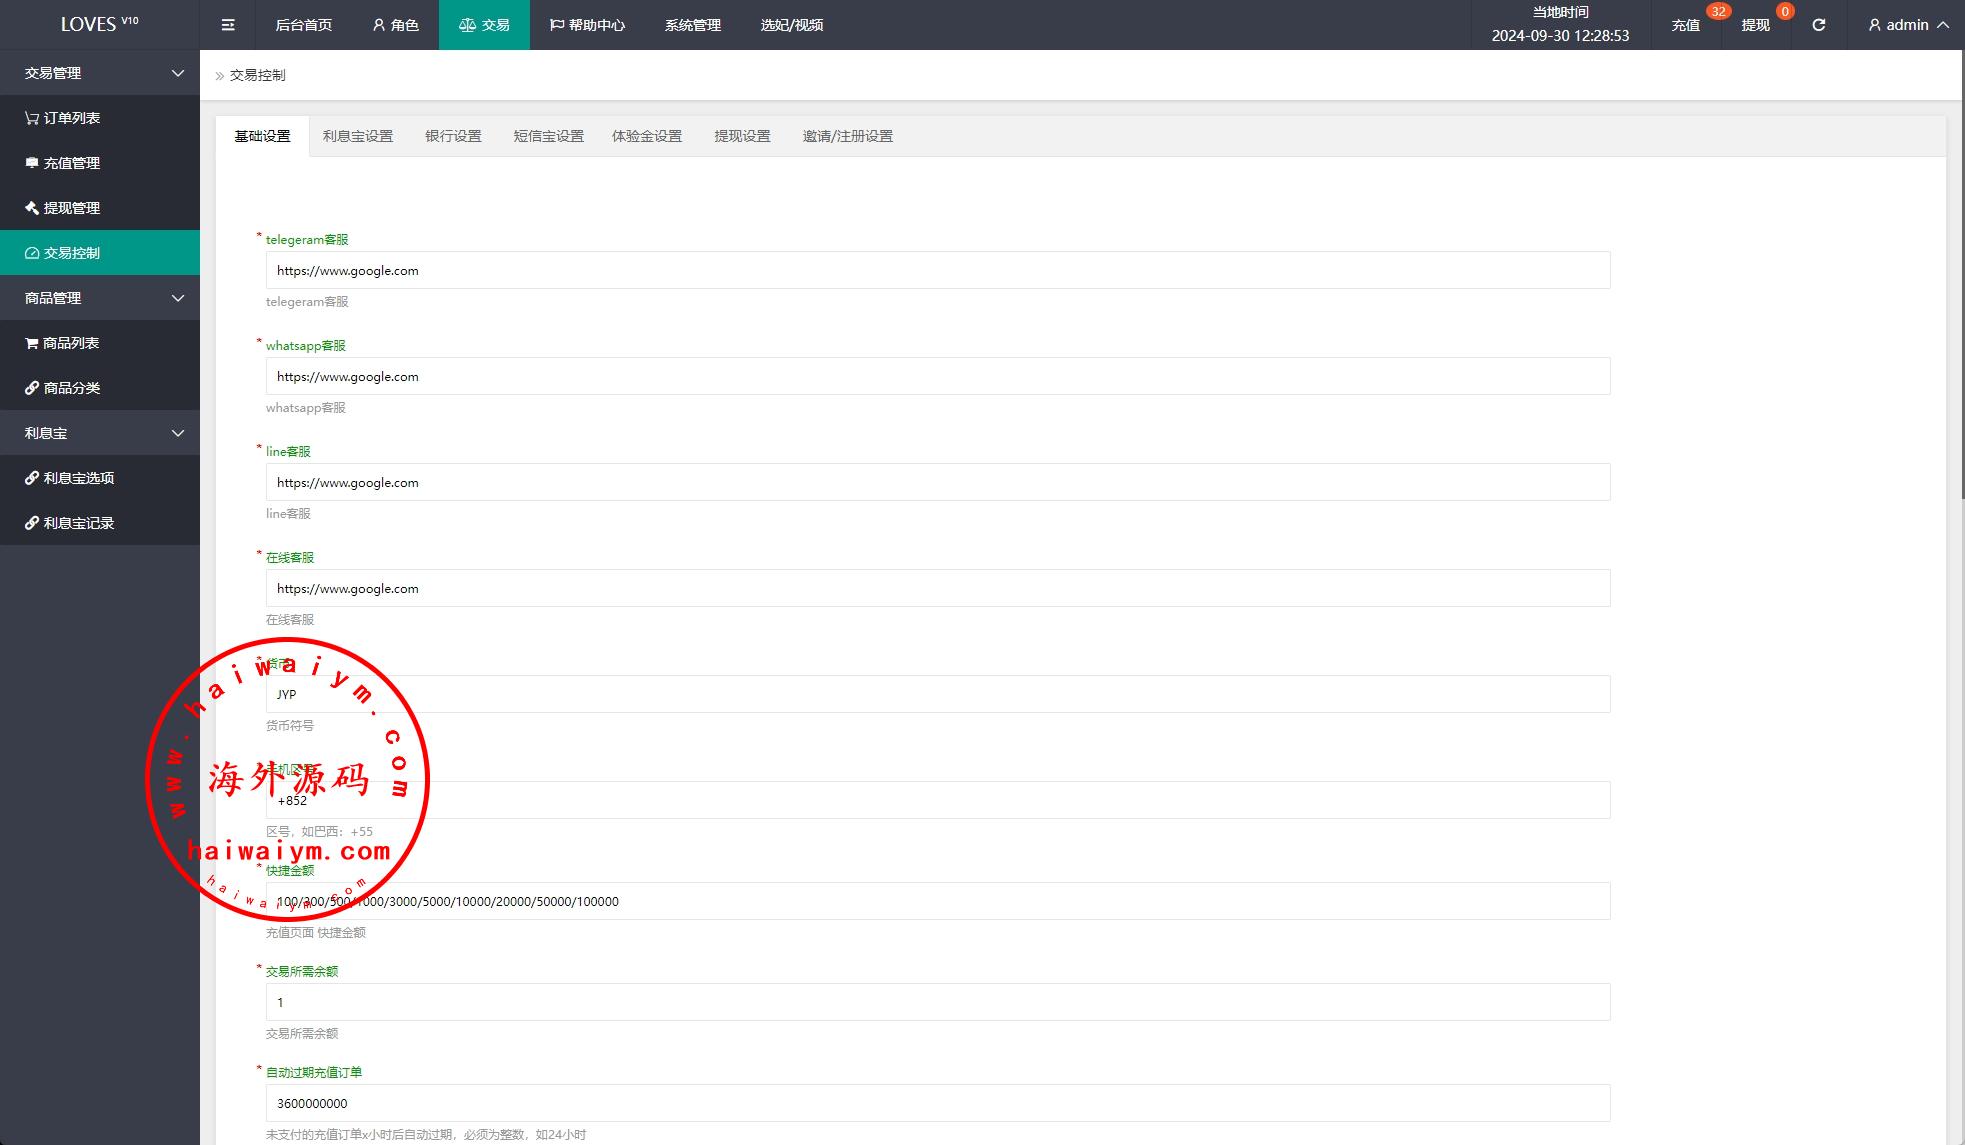Screen dimensions: 1965x1145
Task: Click the whatsapp客服 URL input field
Action: click(x=937, y=376)
